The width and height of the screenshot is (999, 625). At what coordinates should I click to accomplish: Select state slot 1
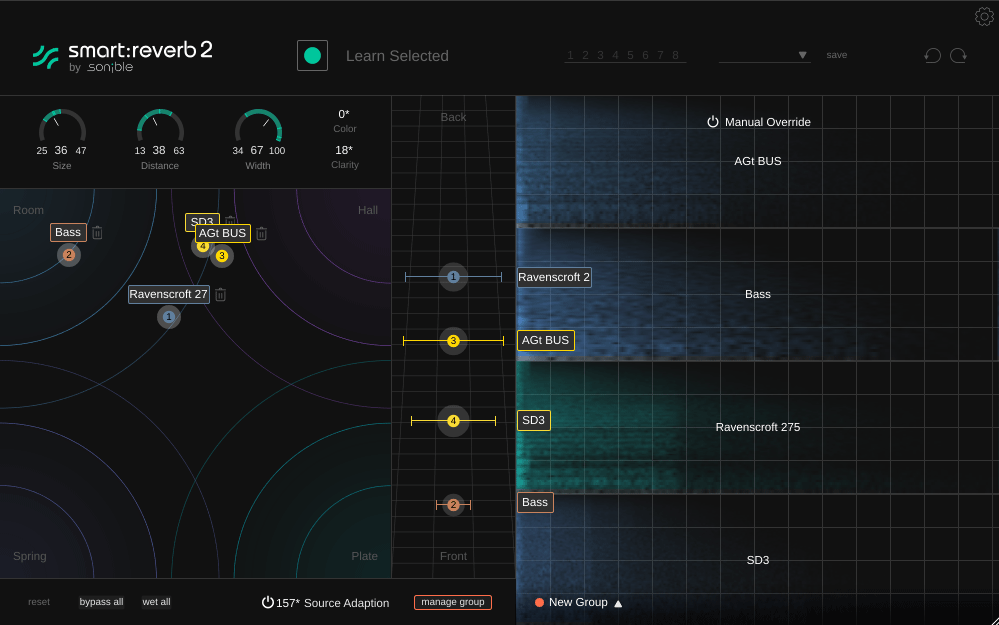click(x=570, y=55)
